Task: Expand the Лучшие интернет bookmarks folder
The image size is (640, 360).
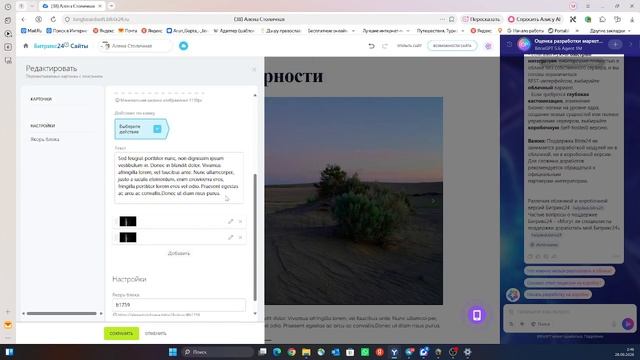Action: tap(386, 31)
